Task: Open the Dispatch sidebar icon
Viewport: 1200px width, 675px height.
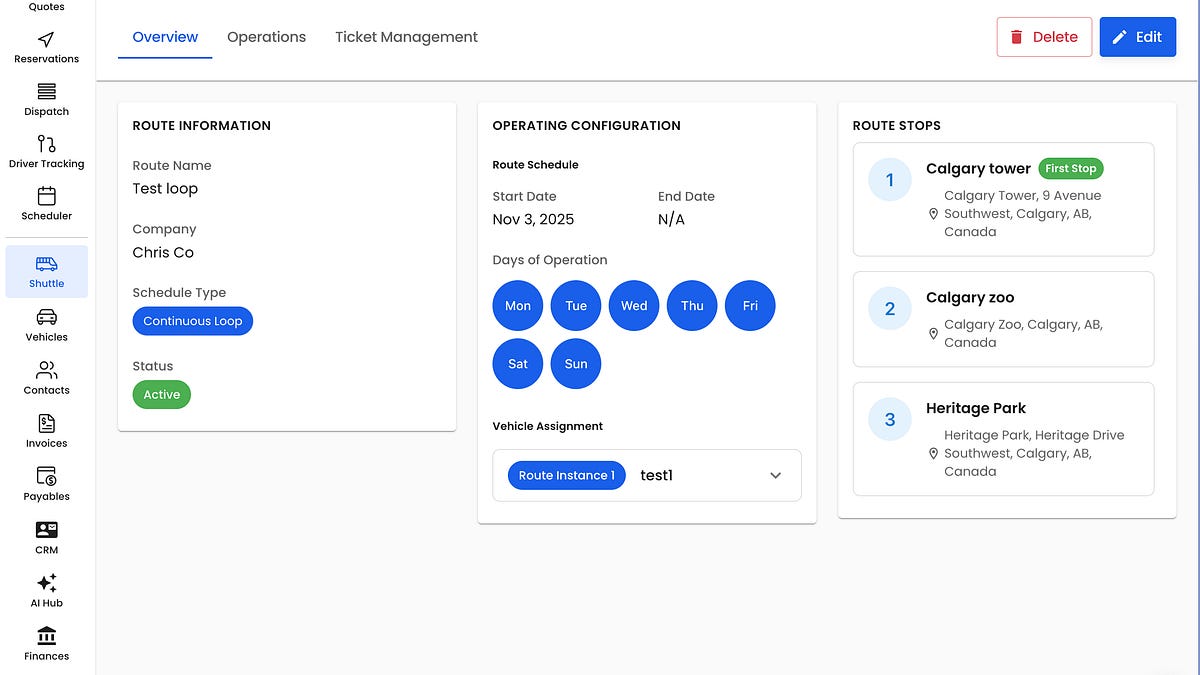Action: [x=46, y=92]
